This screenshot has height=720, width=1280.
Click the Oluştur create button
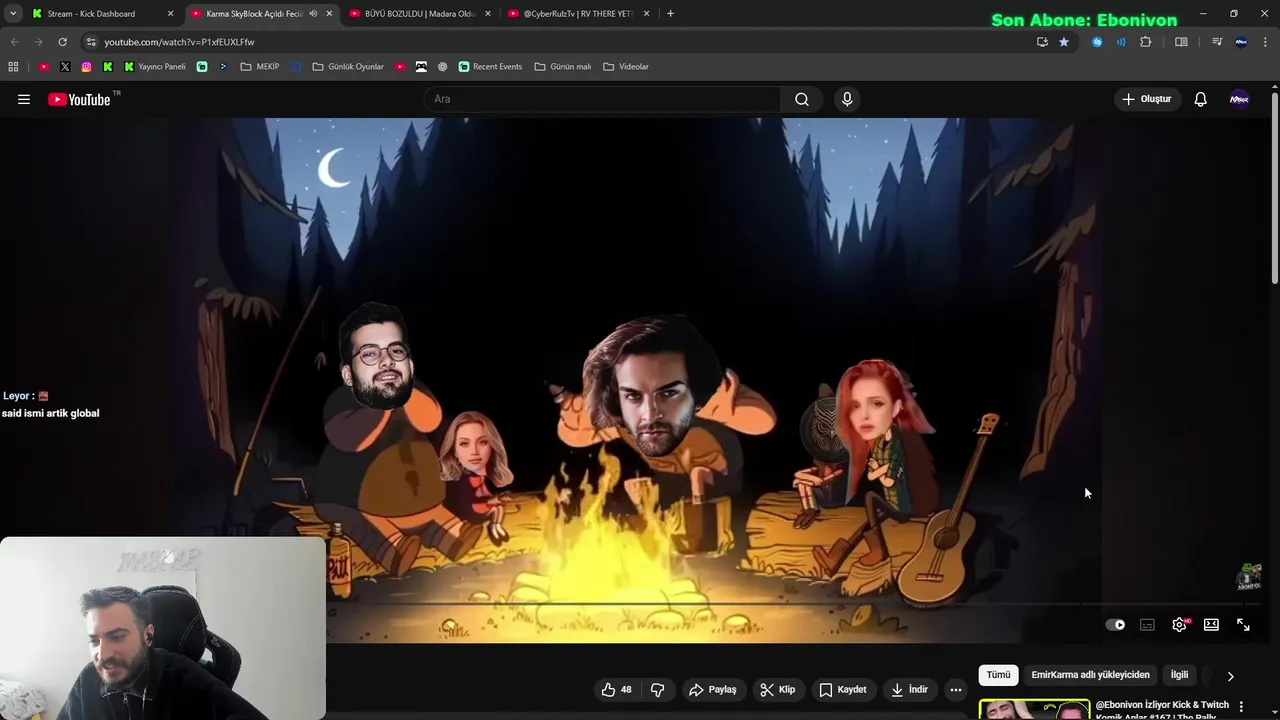click(1146, 99)
